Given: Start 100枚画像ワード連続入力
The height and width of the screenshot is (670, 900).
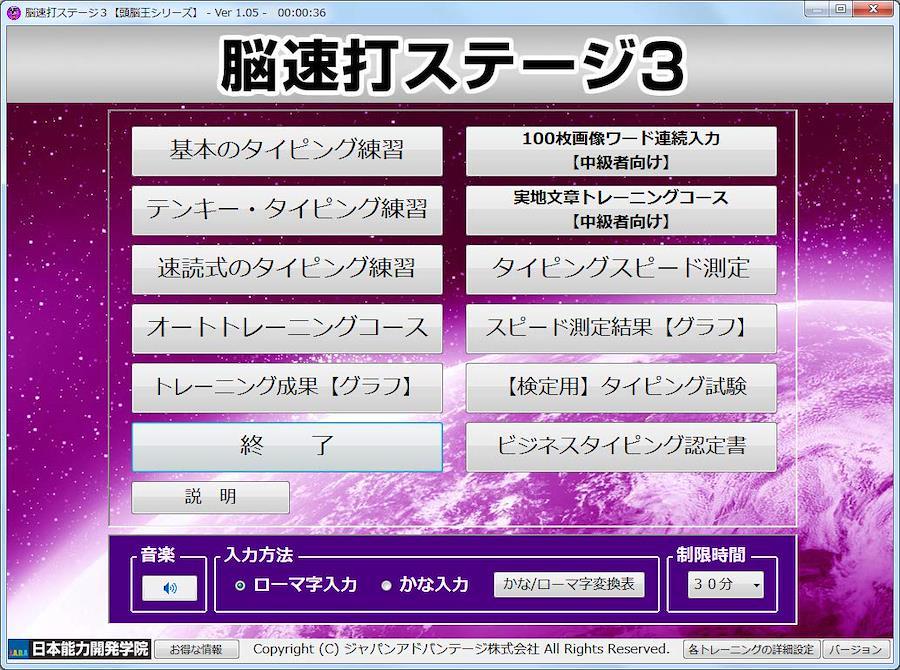Looking at the screenshot, I should pyautogui.click(x=621, y=151).
